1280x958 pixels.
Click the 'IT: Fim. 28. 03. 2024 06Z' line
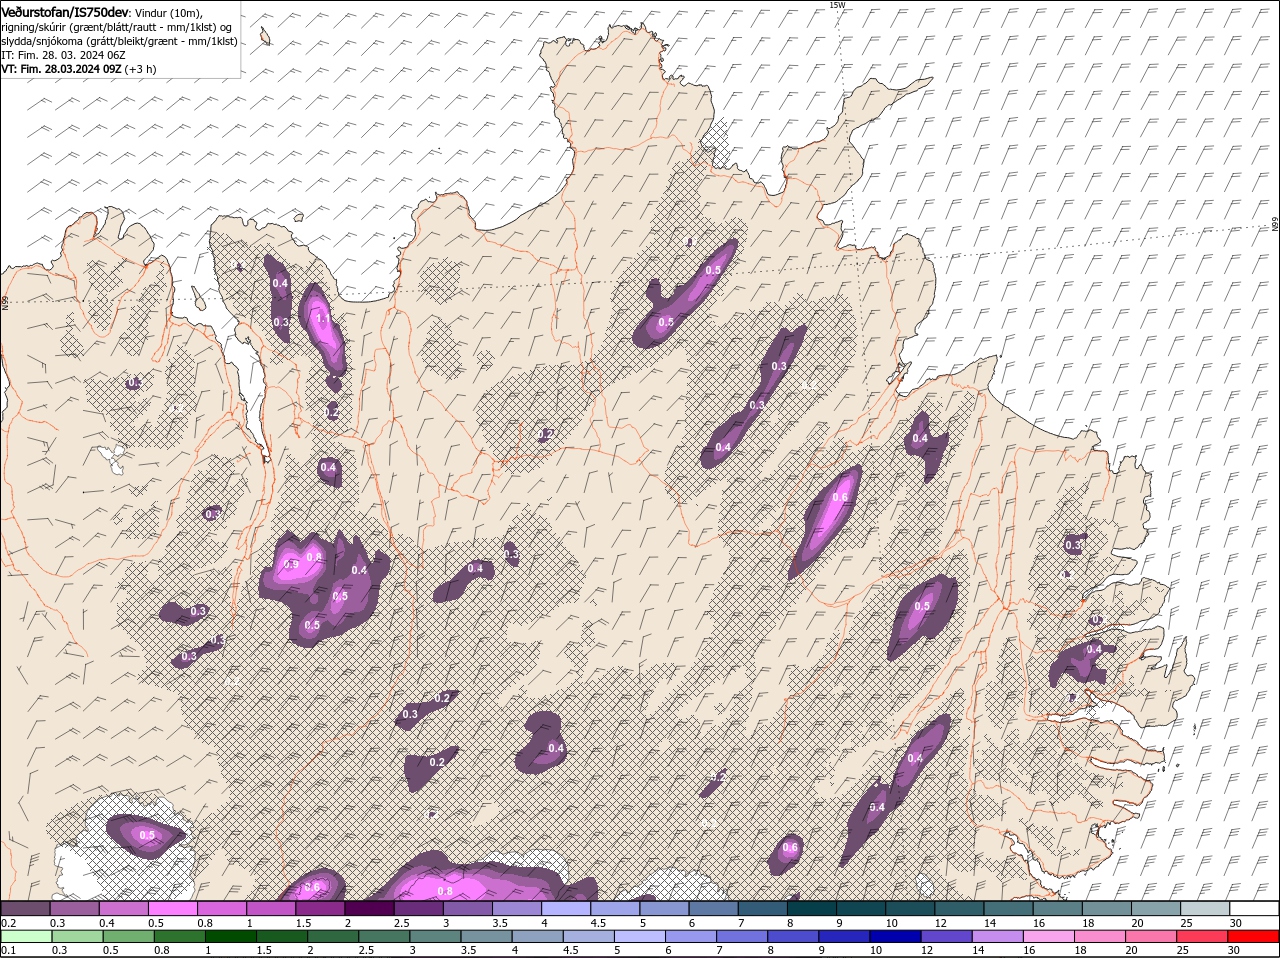coord(64,55)
